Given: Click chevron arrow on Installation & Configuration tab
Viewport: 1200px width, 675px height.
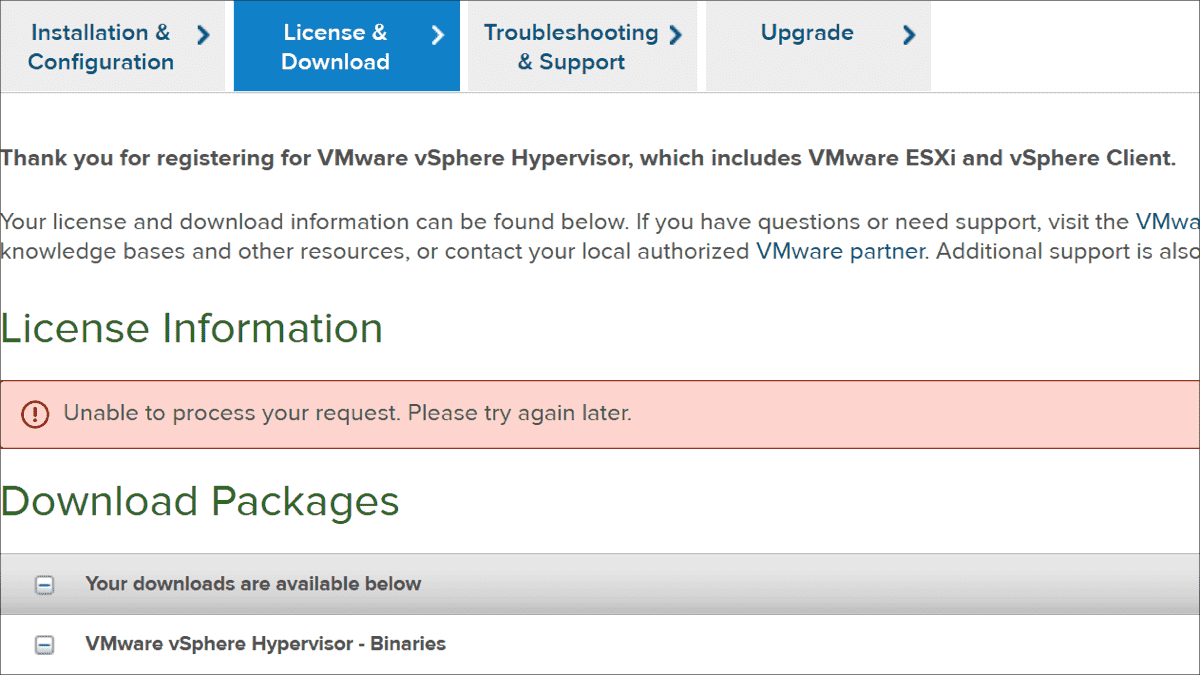Looking at the screenshot, I should pos(203,33).
